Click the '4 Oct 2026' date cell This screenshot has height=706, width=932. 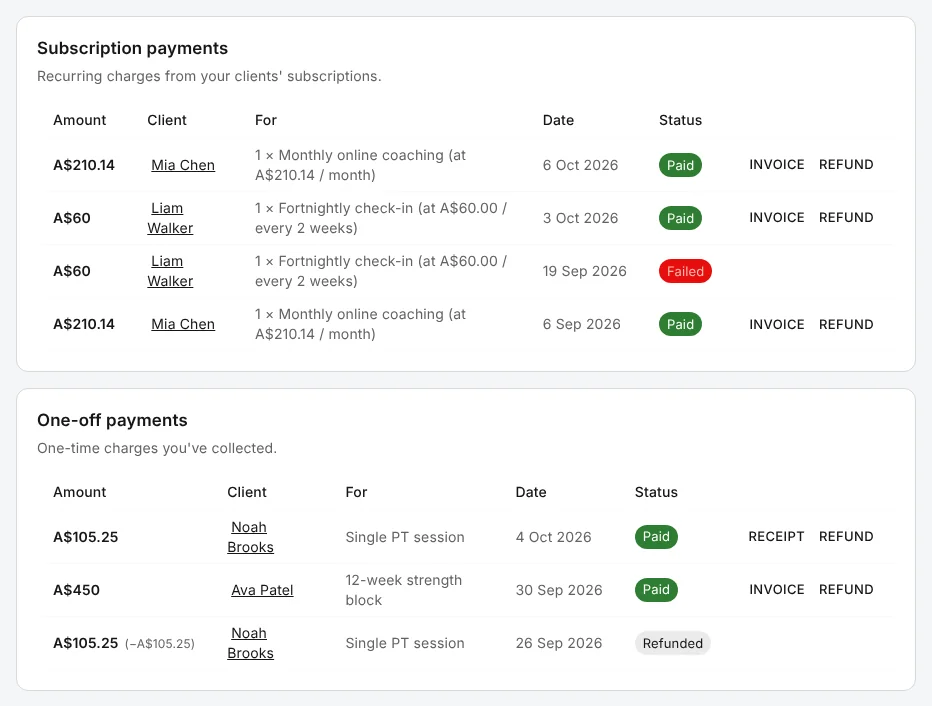click(x=553, y=537)
